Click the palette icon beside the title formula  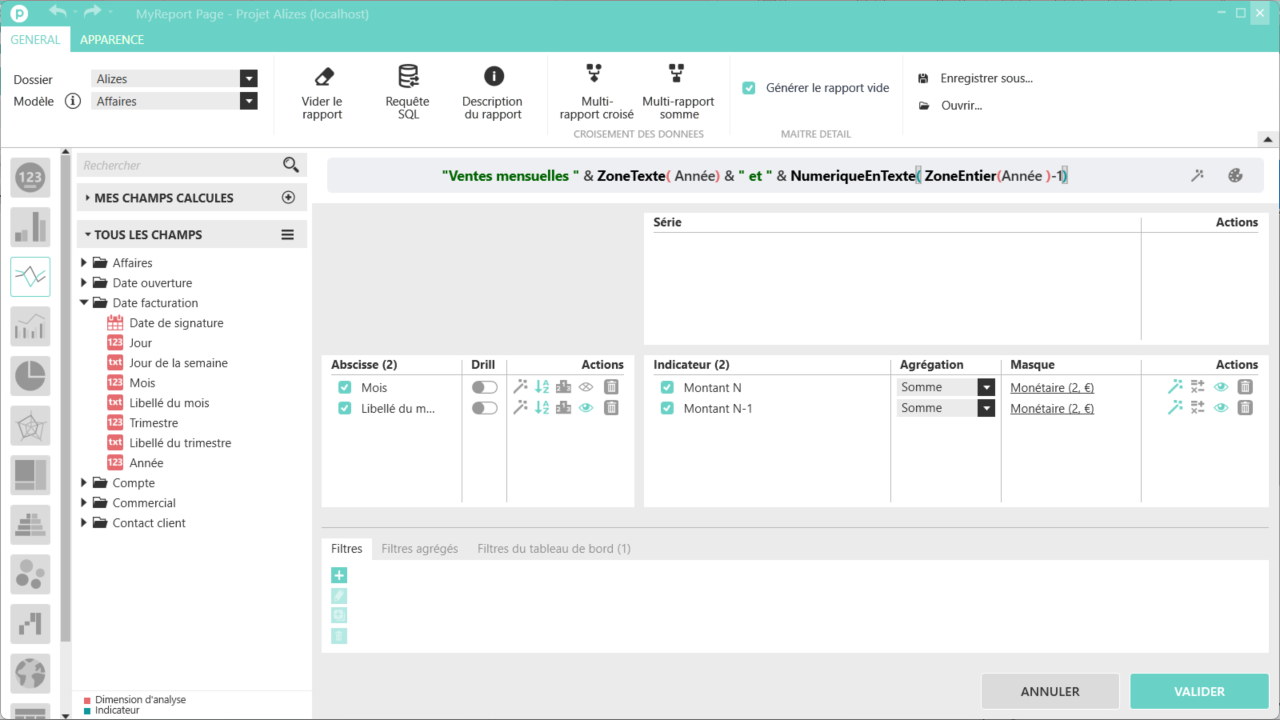(x=1235, y=176)
